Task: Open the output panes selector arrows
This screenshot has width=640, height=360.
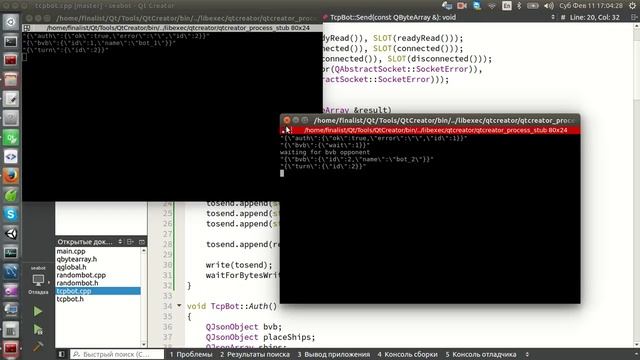Action: 527,354
